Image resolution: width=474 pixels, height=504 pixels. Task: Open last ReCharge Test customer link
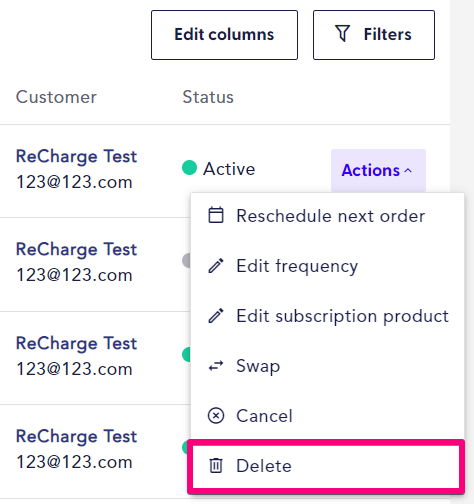(x=76, y=436)
